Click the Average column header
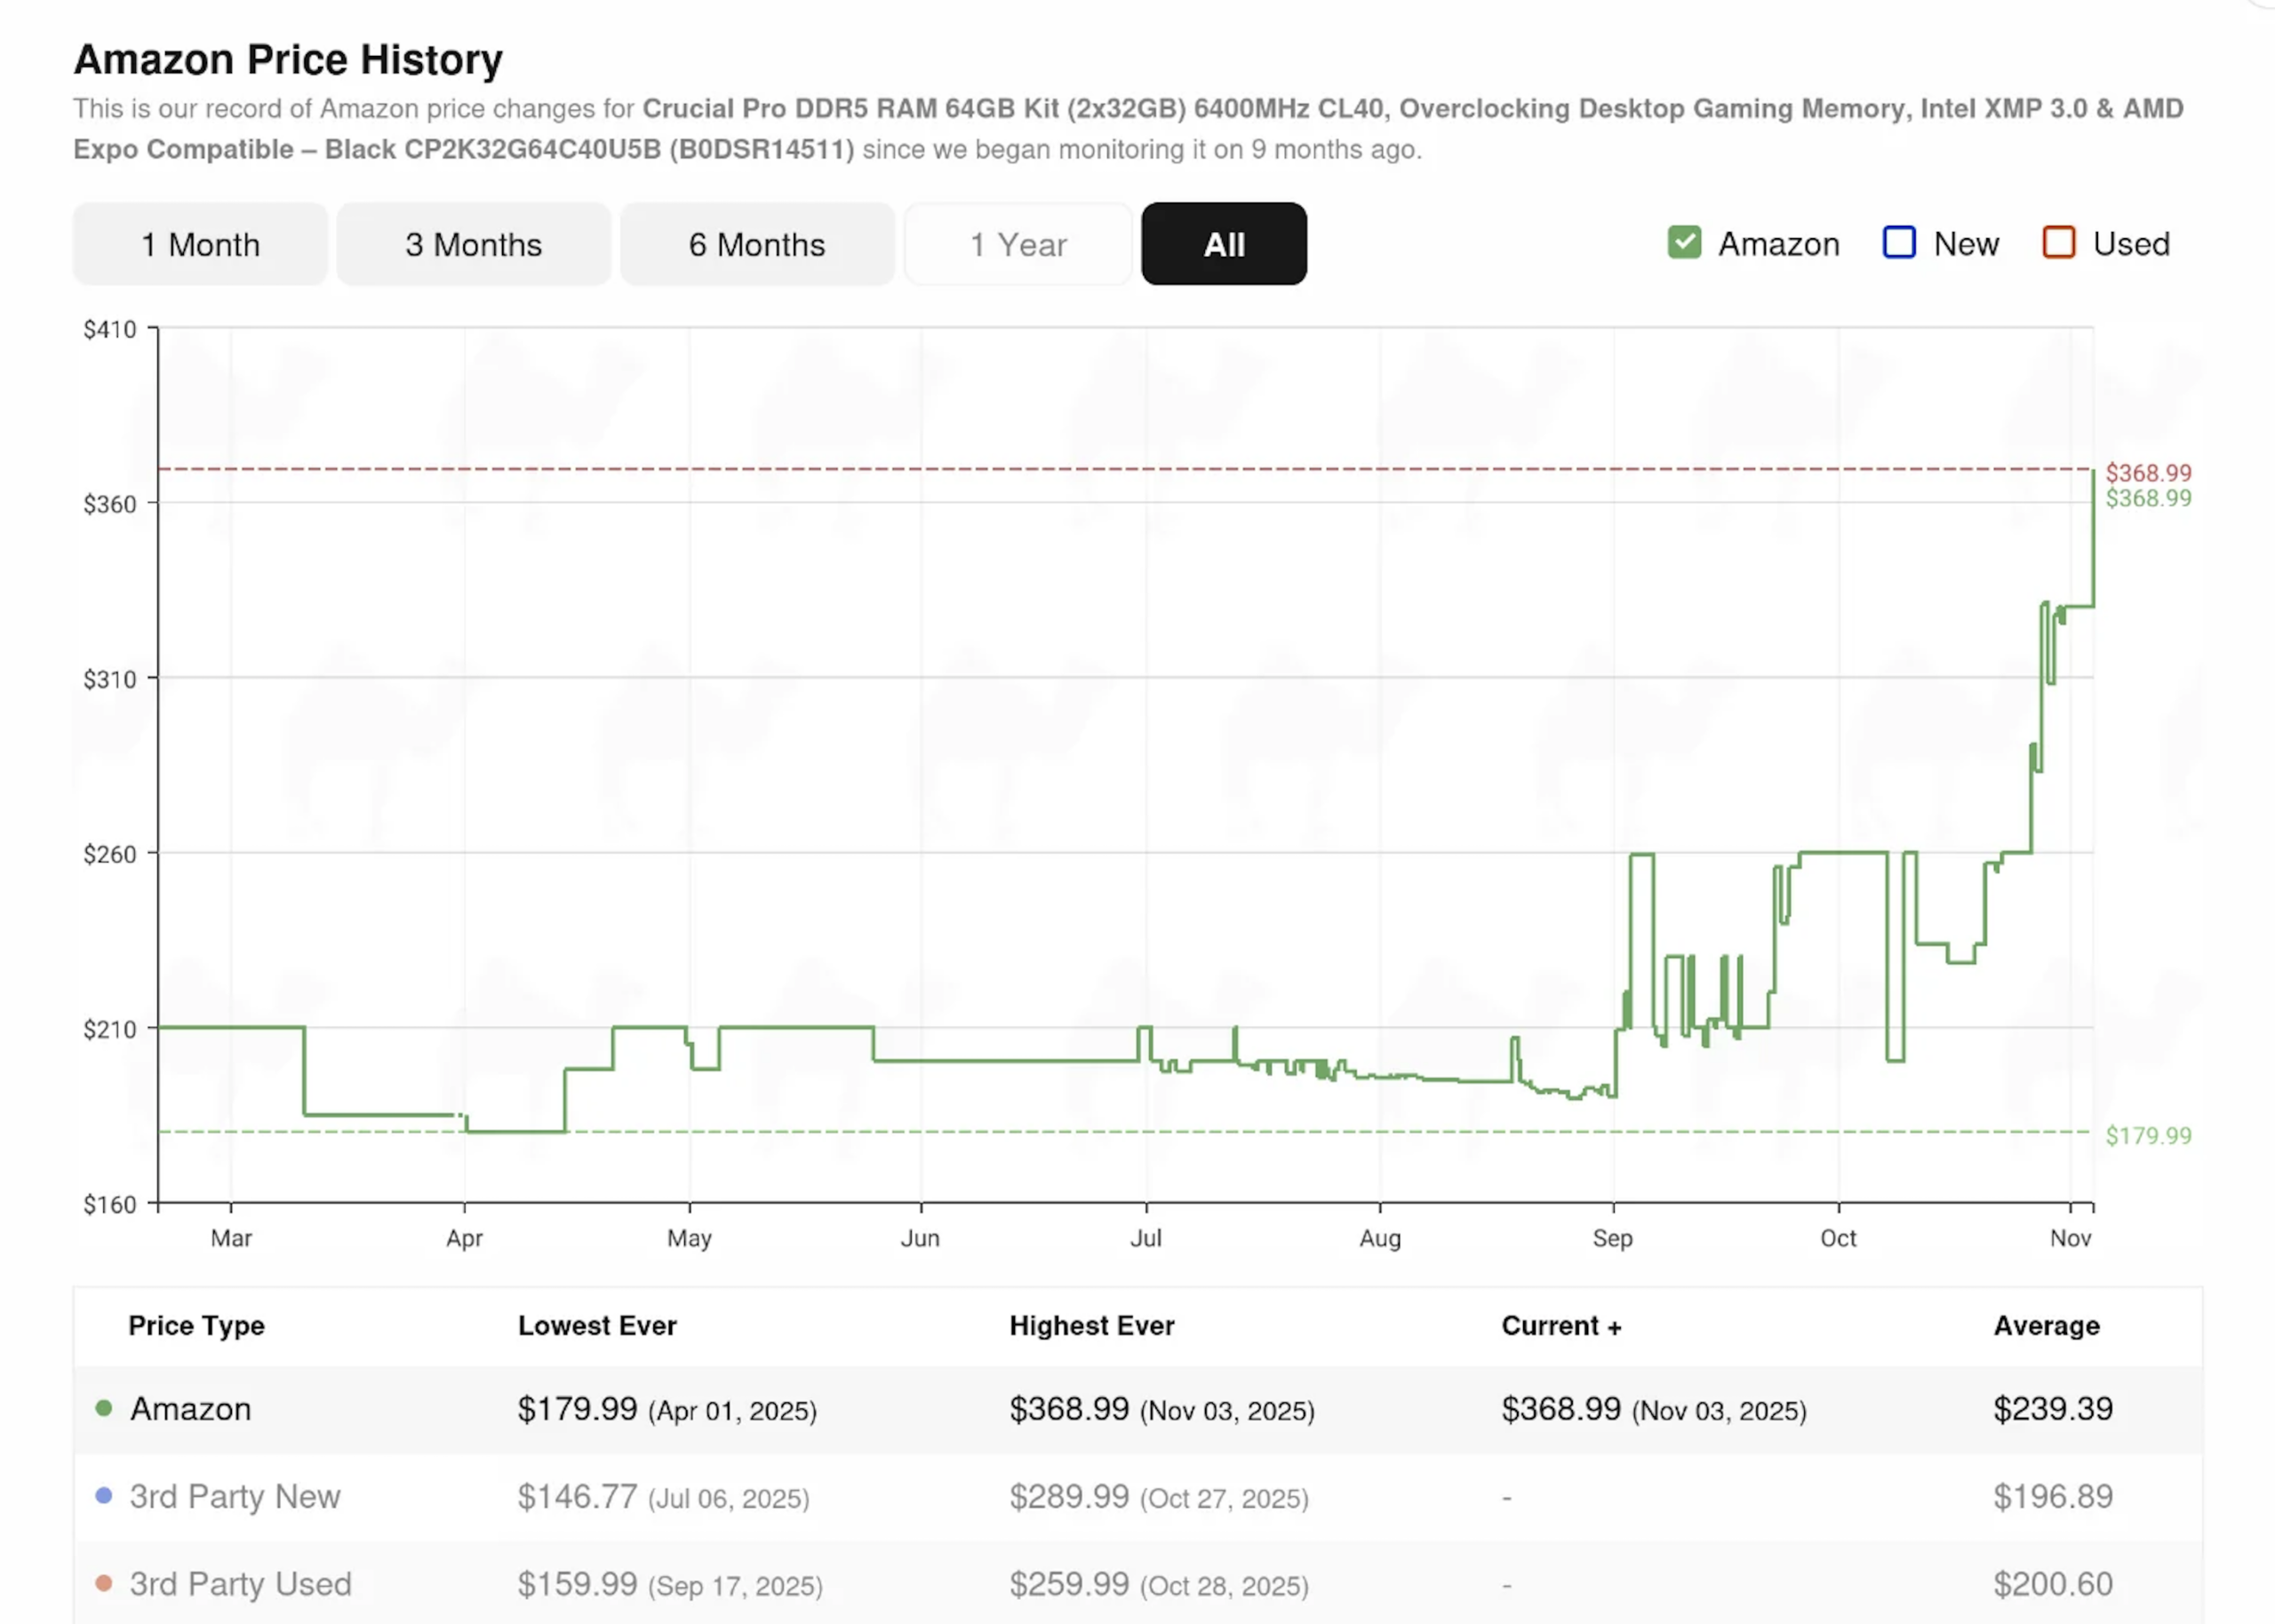Screen dimensions: 2275x1624 pyautogui.click(x=2045, y=1325)
